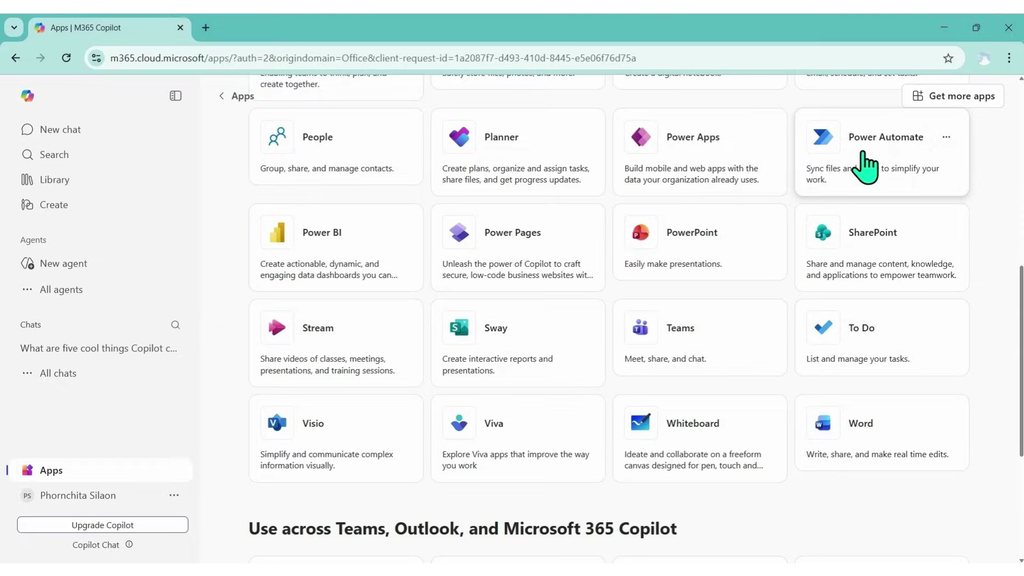Open the Power BI icon
This screenshot has width=1024, height=576.
277,232
